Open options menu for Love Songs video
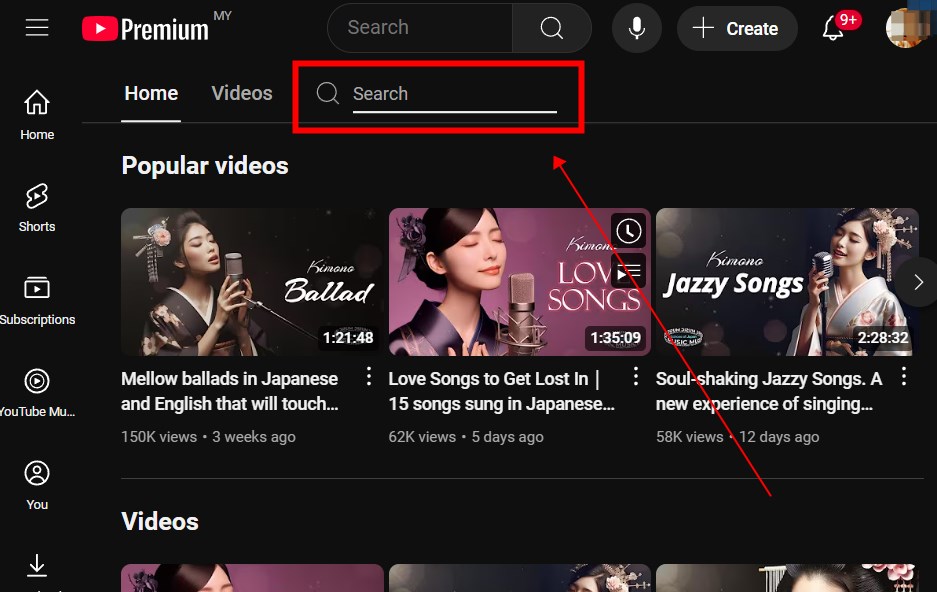The height and width of the screenshot is (592, 937). [636, 377]
